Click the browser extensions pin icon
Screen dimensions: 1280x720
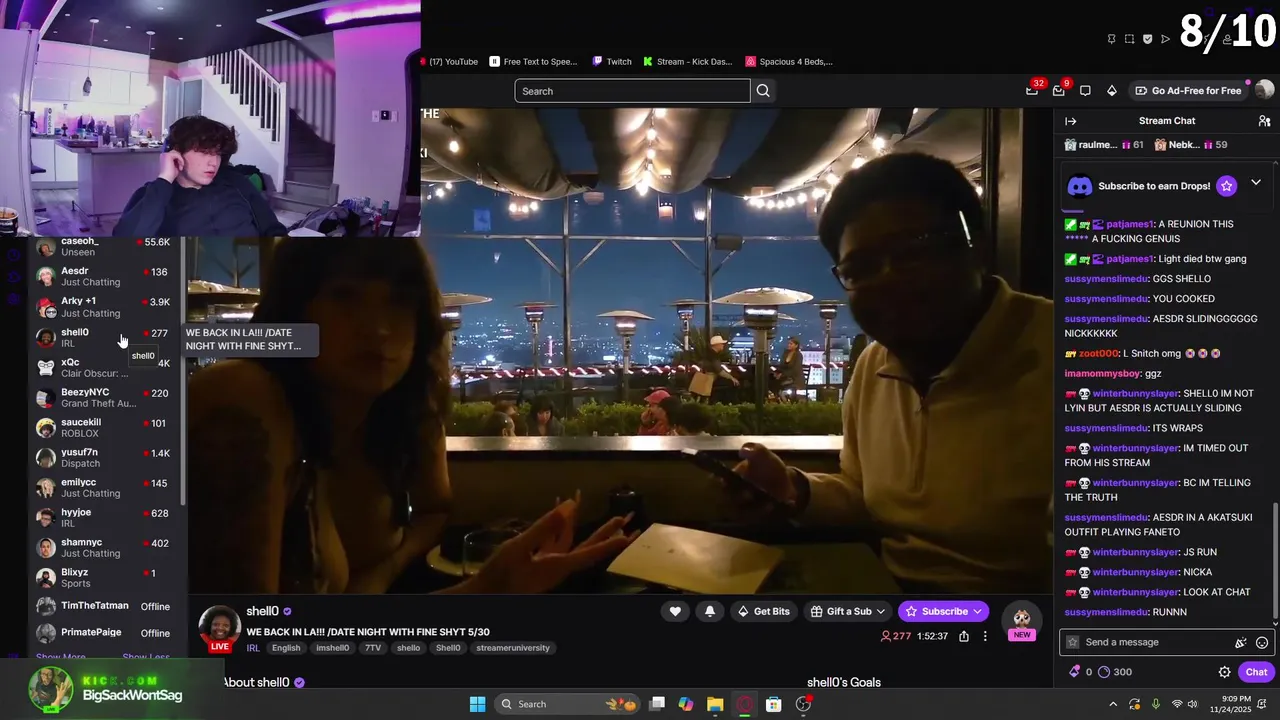click(x=1111, y=39)
